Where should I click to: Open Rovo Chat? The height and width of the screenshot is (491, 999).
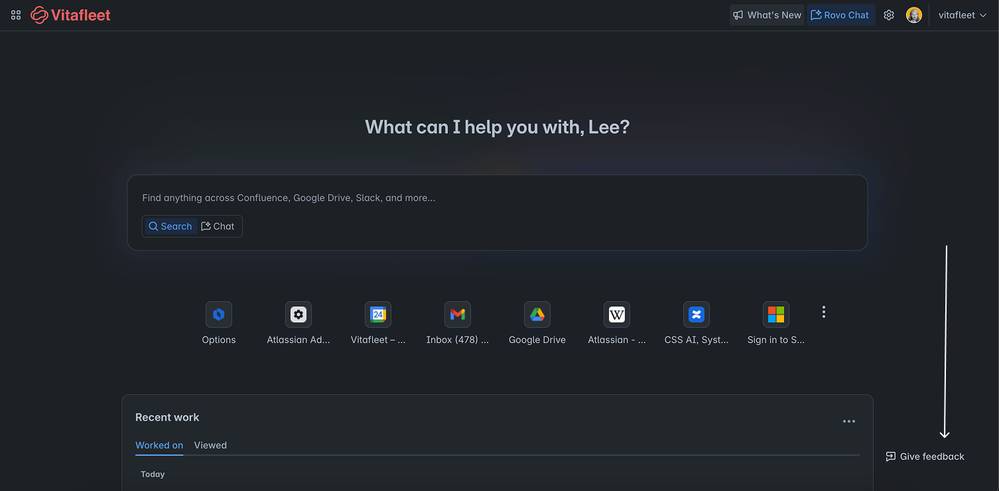tap(841, 15)
